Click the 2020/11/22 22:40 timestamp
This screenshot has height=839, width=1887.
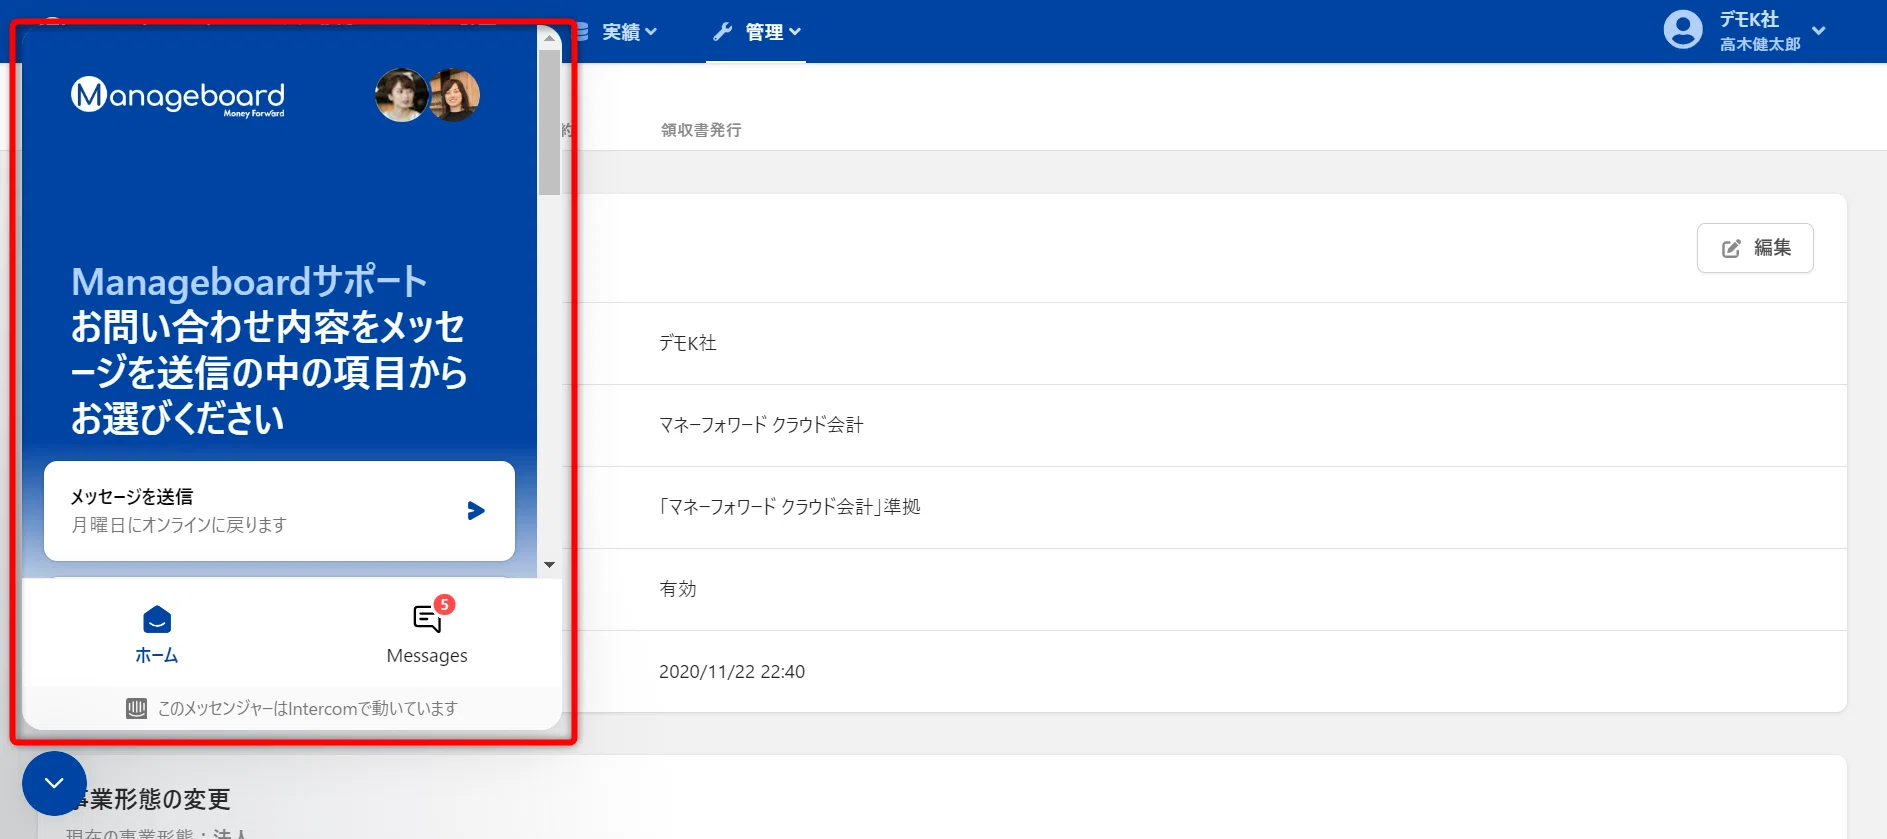tap(732, 672)
